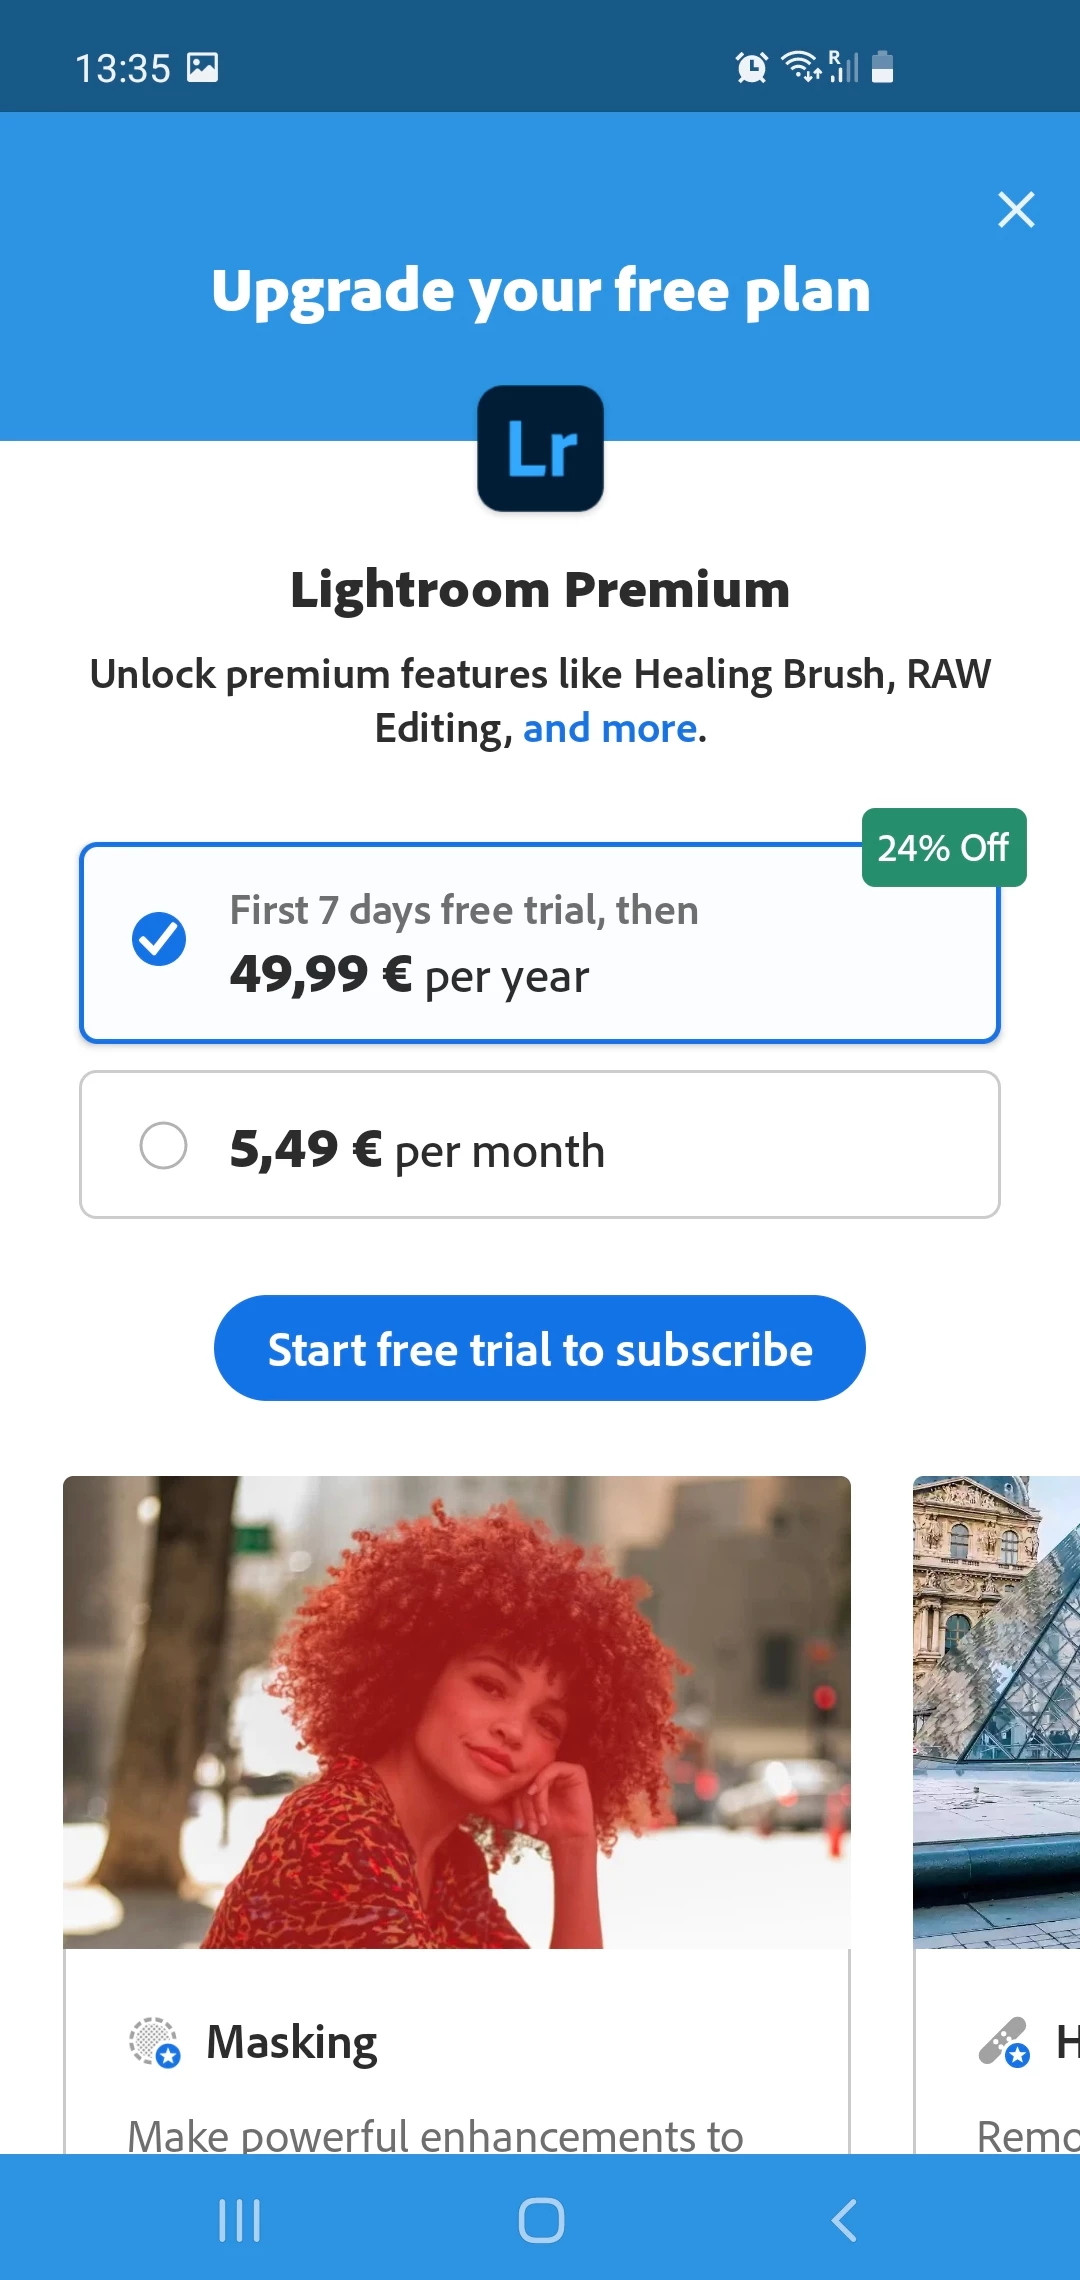1080x2280 pixels.
Task: Tap the alarm icon in status bar
Action: 751,67
